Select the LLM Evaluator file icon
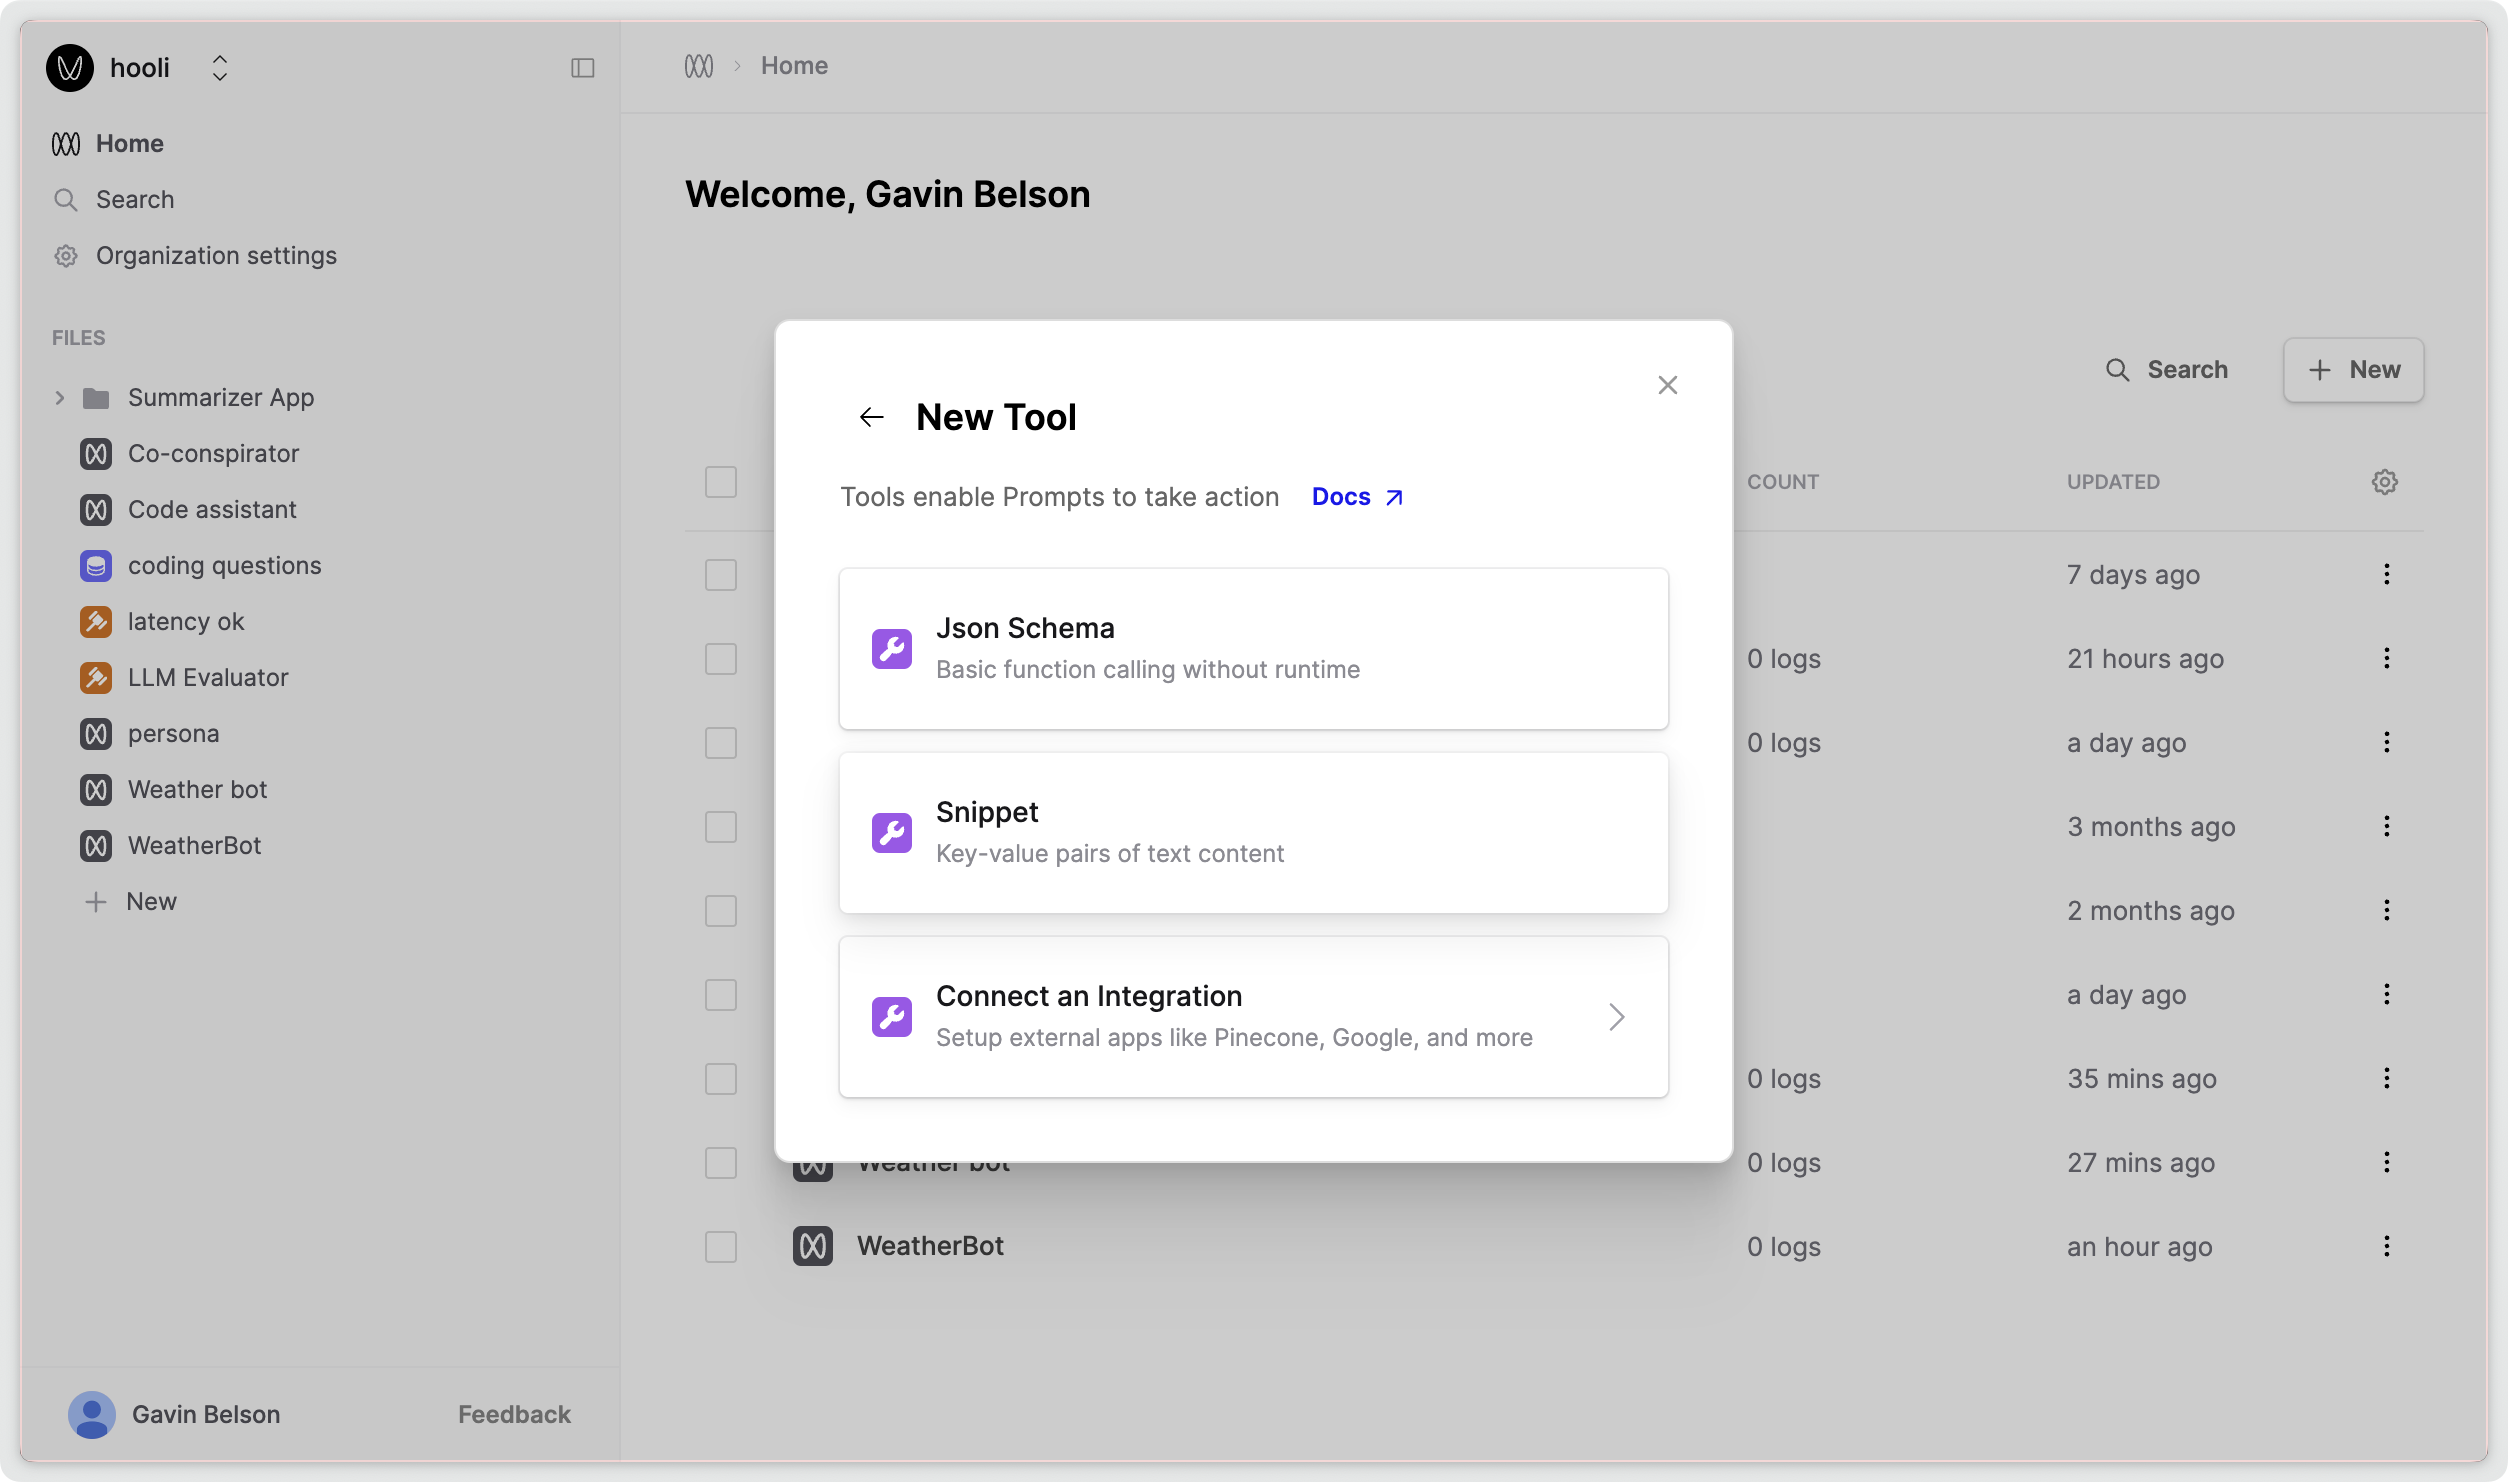The width and height of the screenshot is (2508, 1482). click(x=96, y=677)
